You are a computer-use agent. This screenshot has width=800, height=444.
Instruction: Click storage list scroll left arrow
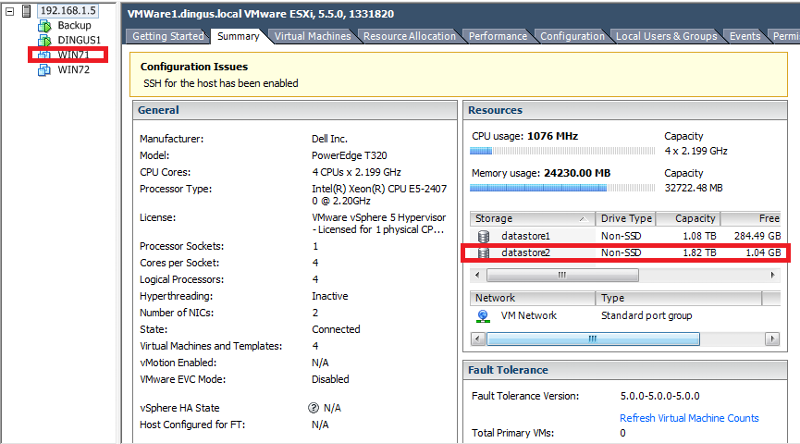click(x=478, y=275)
